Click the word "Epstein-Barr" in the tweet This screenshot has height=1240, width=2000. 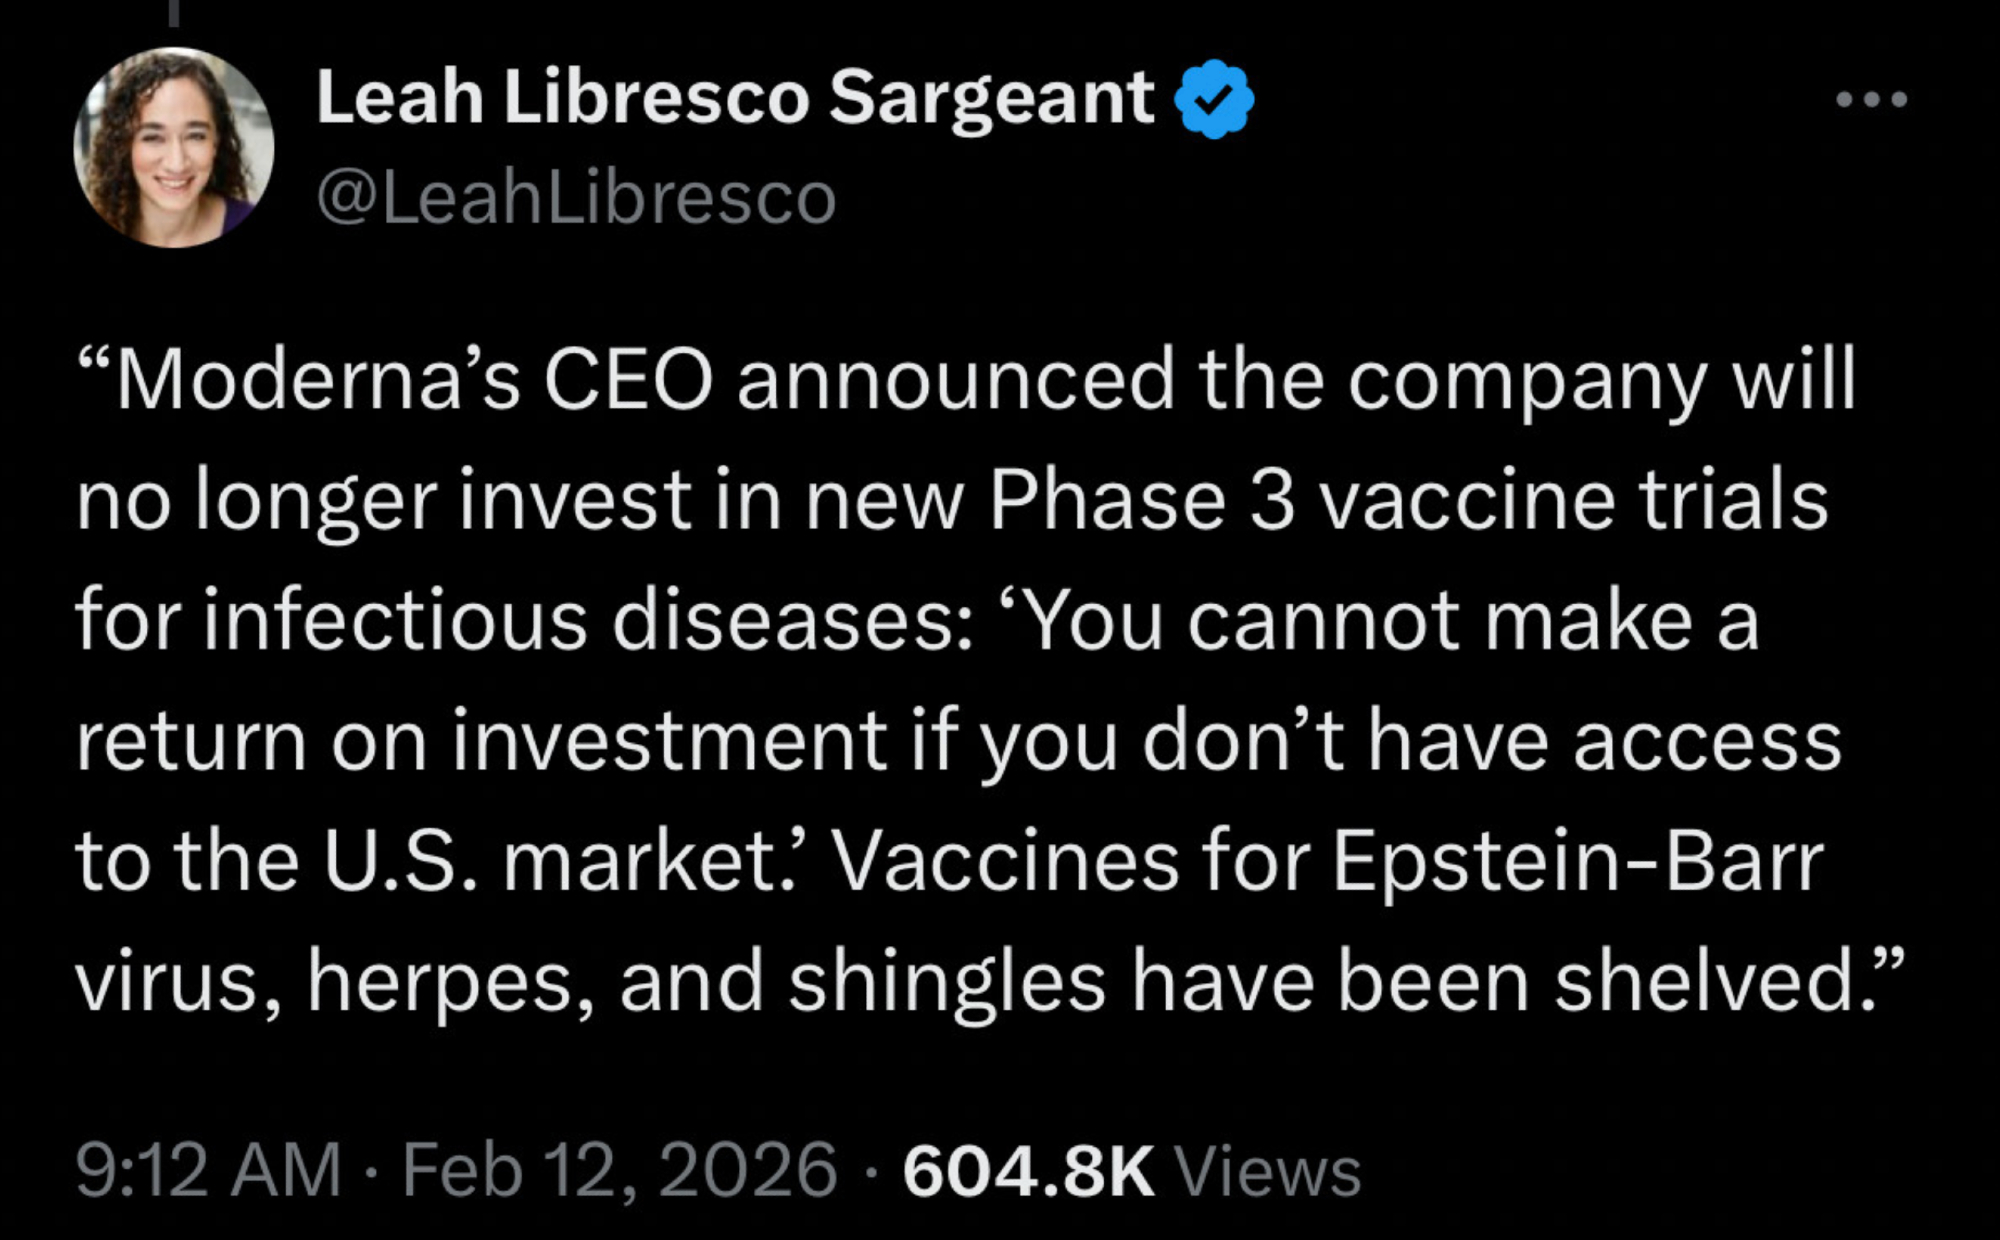[1578, 861]
